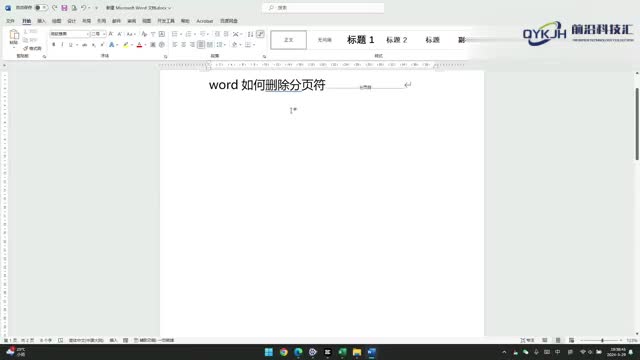
Task: Click the title bar search box
Action: (x=323, y=8)
